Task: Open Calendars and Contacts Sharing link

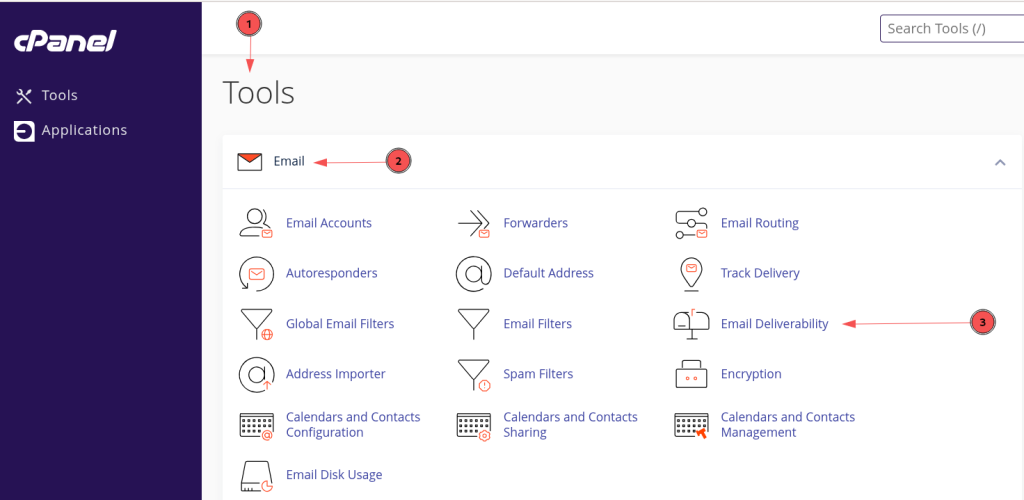Action: click(x=570, y=424)
